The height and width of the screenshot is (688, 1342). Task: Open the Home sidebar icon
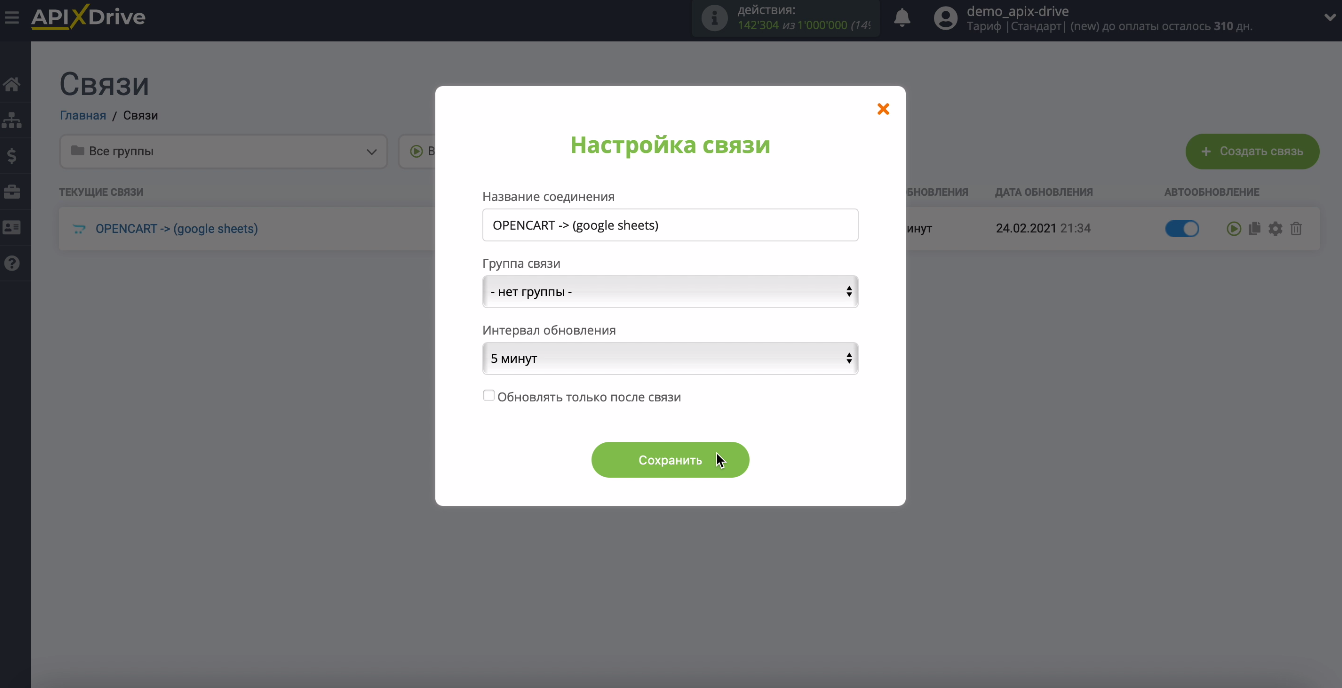[x=12, y=84]
